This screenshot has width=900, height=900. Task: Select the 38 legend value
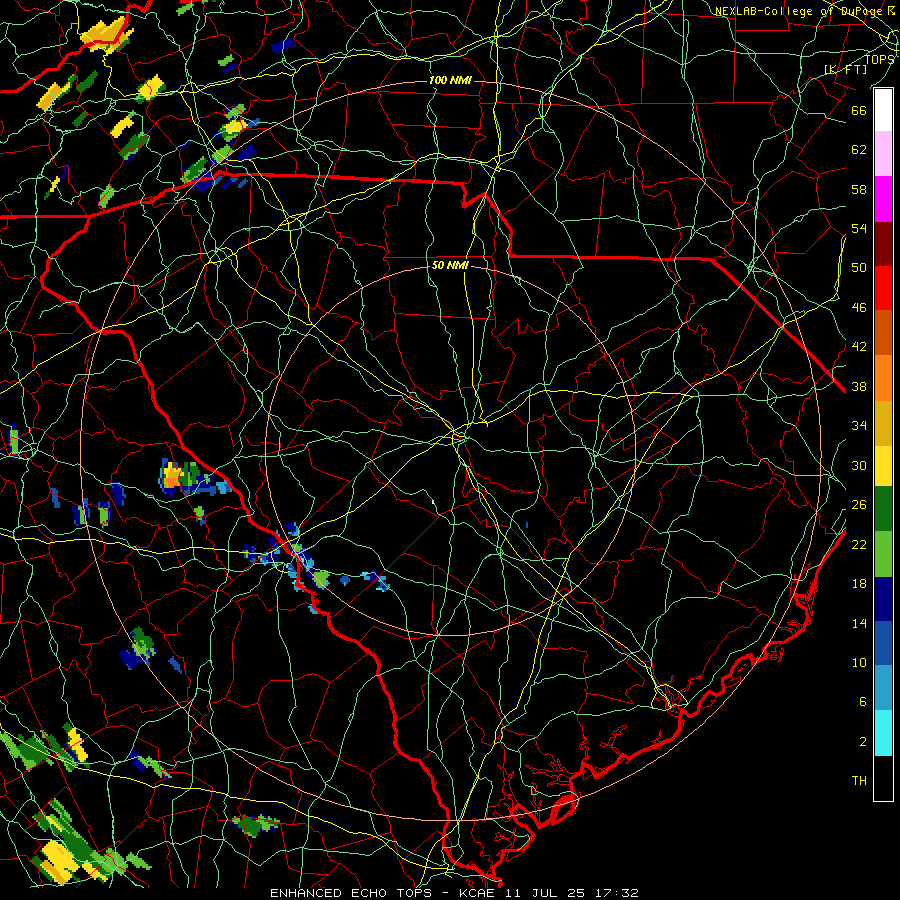point(859,386)
